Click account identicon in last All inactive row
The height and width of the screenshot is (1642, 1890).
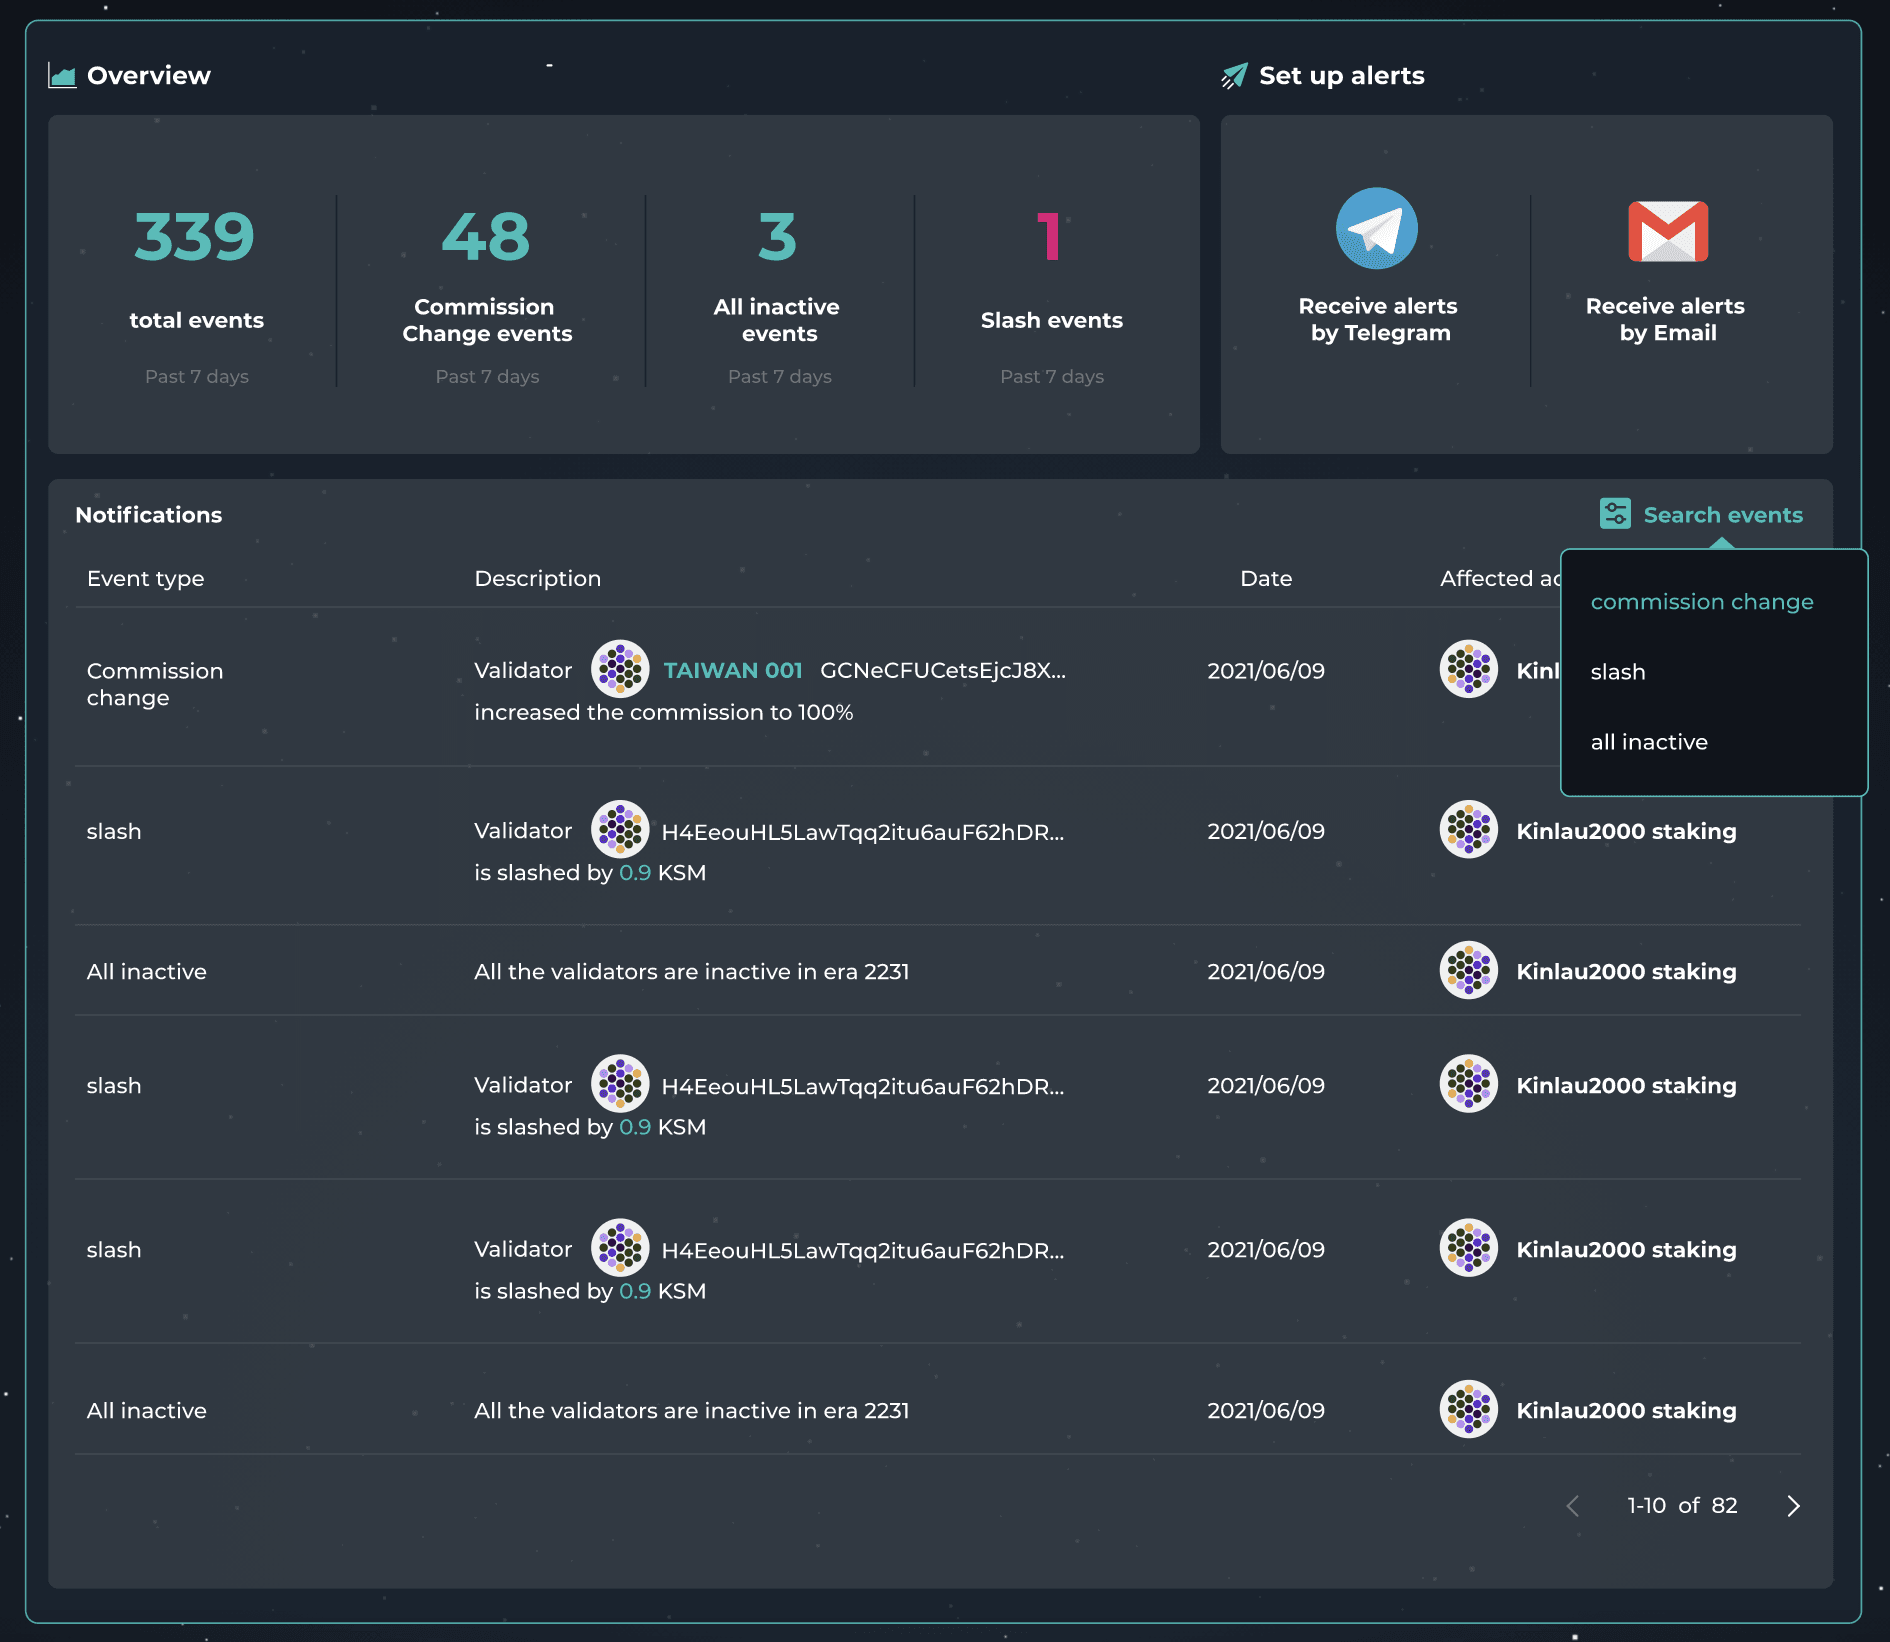coord(1468,1409)
